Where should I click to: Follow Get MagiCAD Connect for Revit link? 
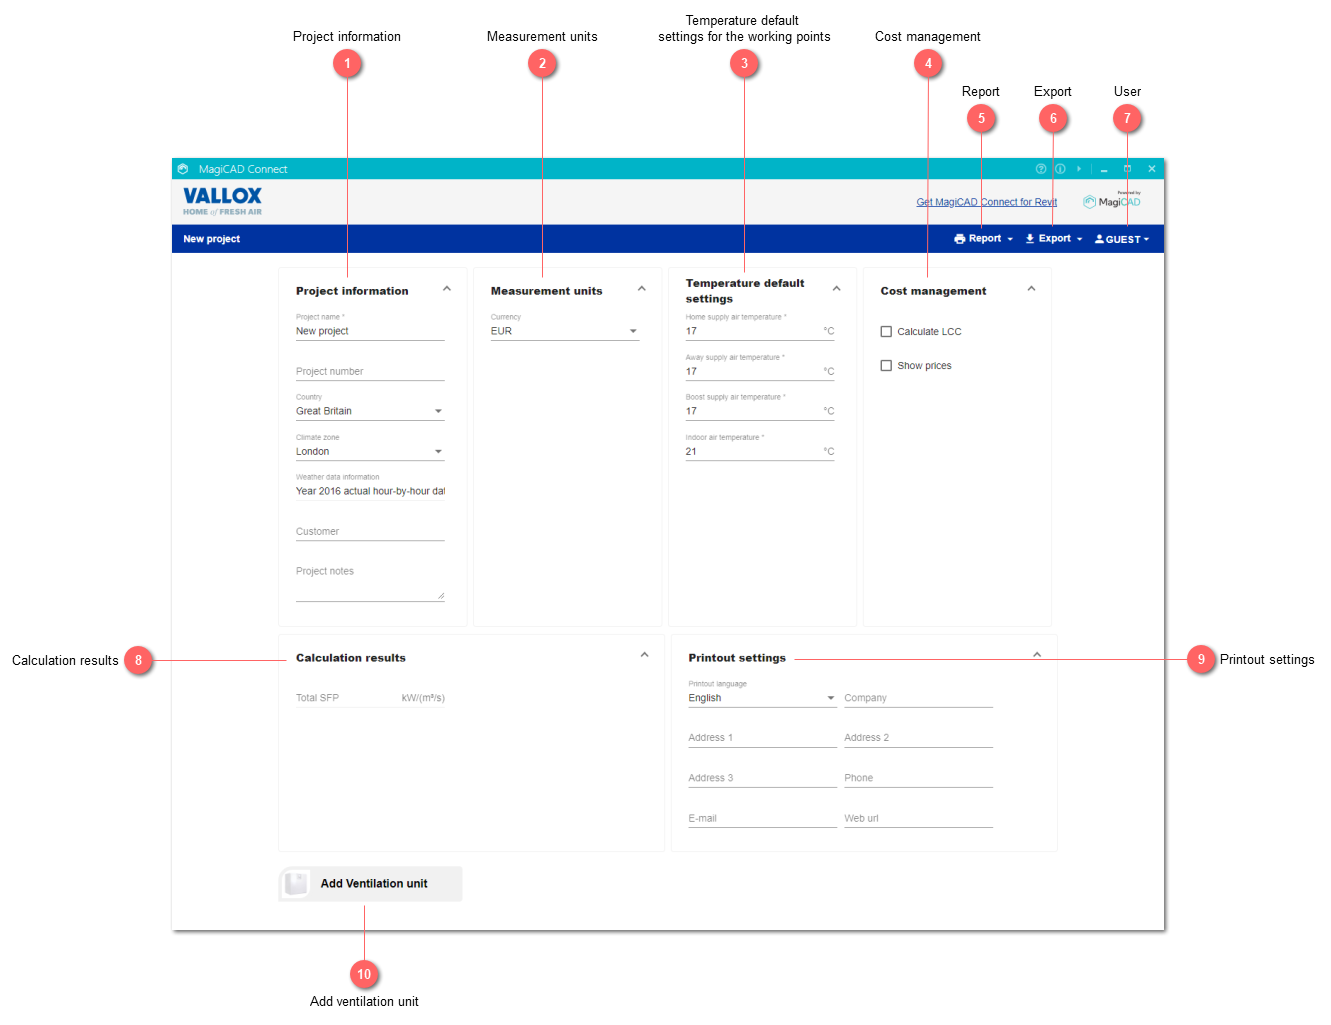[987, 202]
